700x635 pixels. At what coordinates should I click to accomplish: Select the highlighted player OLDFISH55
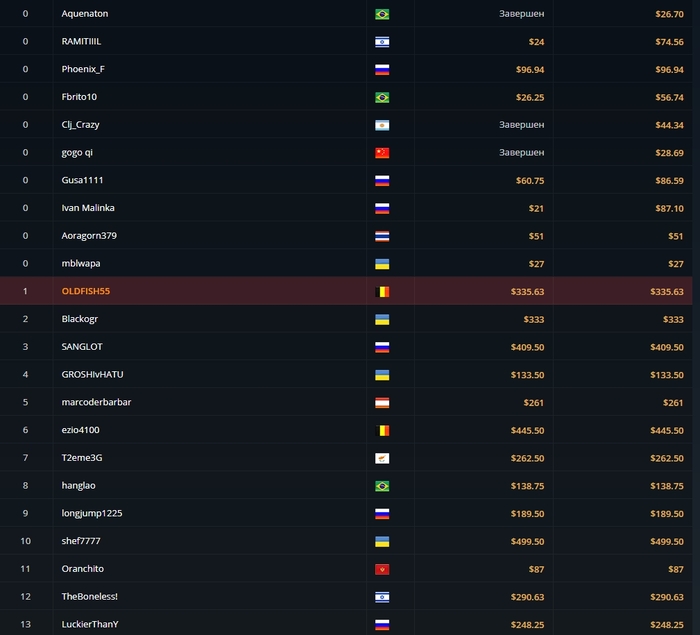click(x=86, y=292)
